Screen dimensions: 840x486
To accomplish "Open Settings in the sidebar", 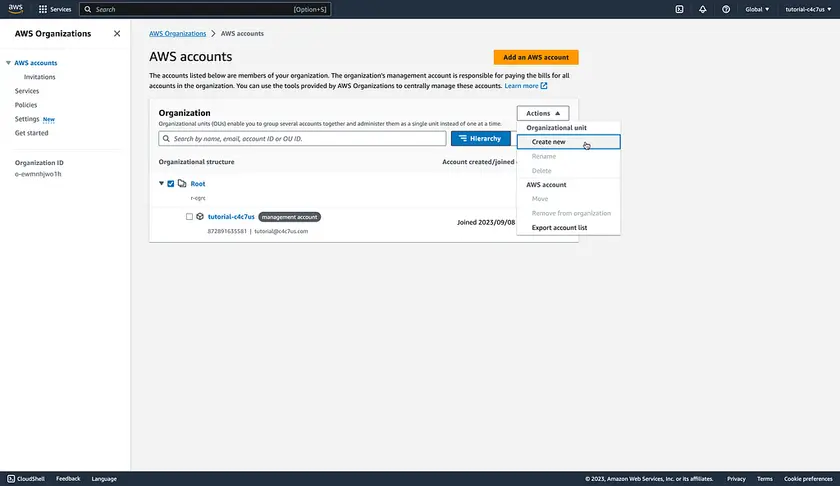I will (x=27, y=118).
